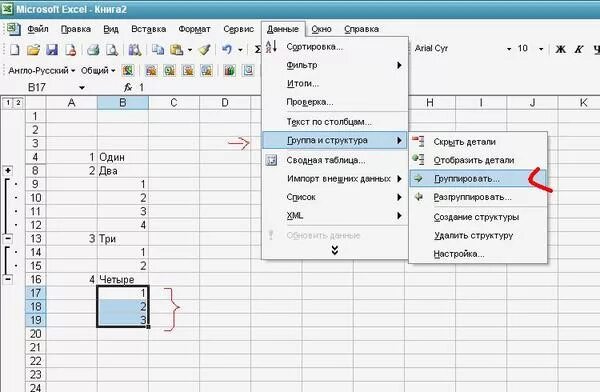
Task: Open the Англо-Русский dropdown
Action: 42,70
